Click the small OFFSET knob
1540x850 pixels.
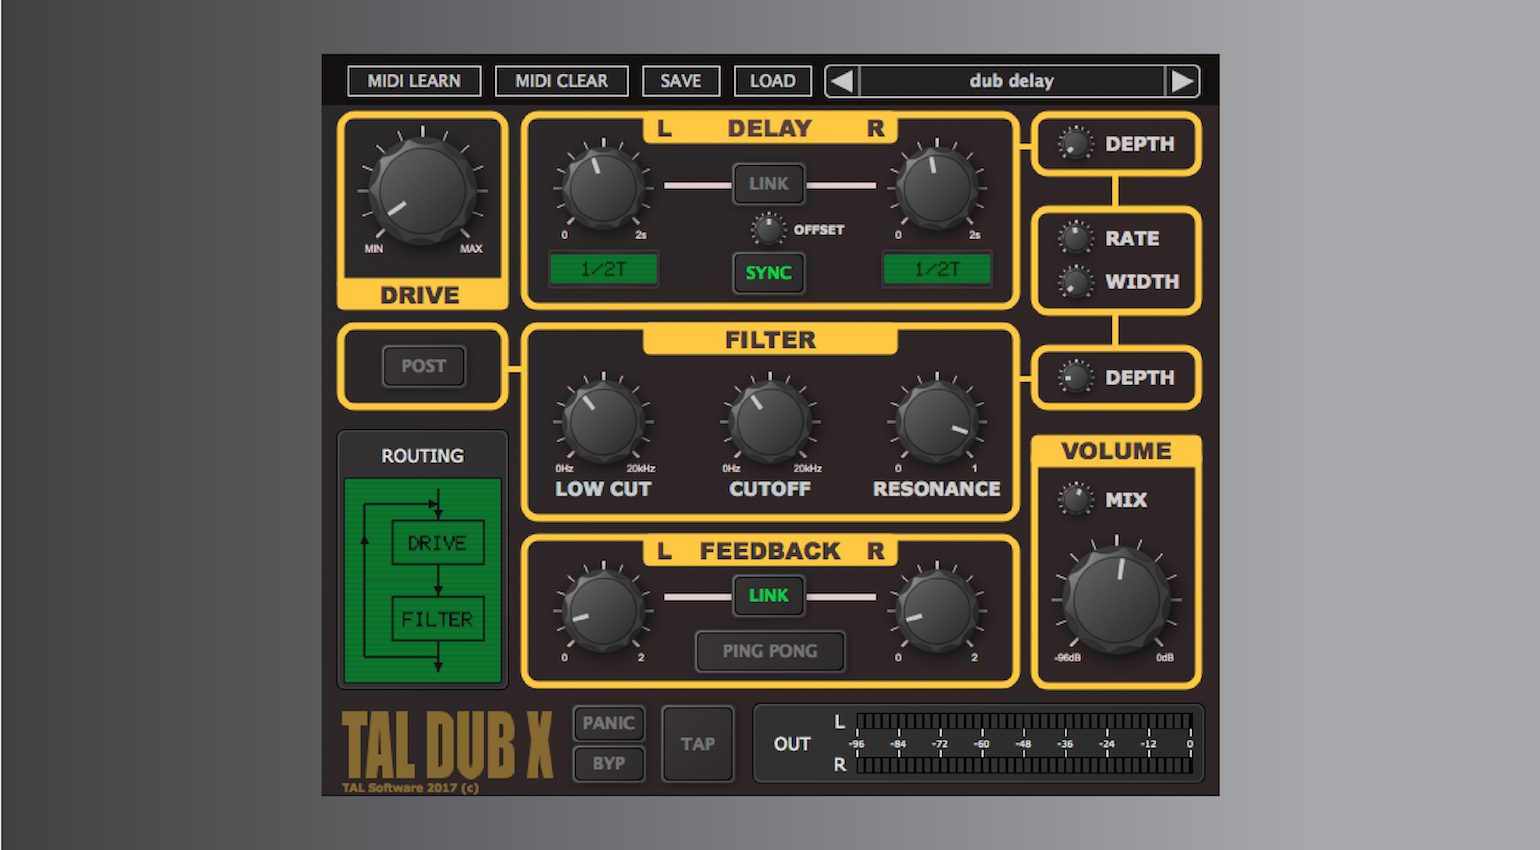coord(768,229)
